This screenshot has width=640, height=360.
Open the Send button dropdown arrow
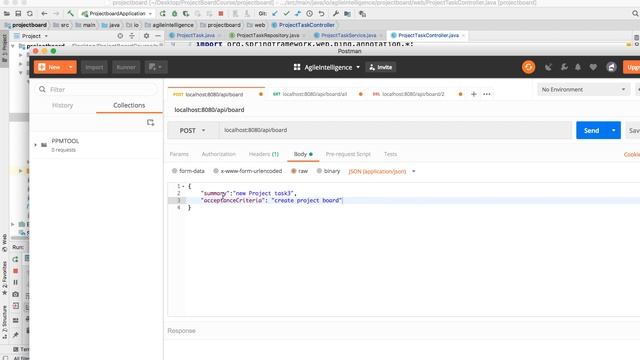[x=613, y=130]
